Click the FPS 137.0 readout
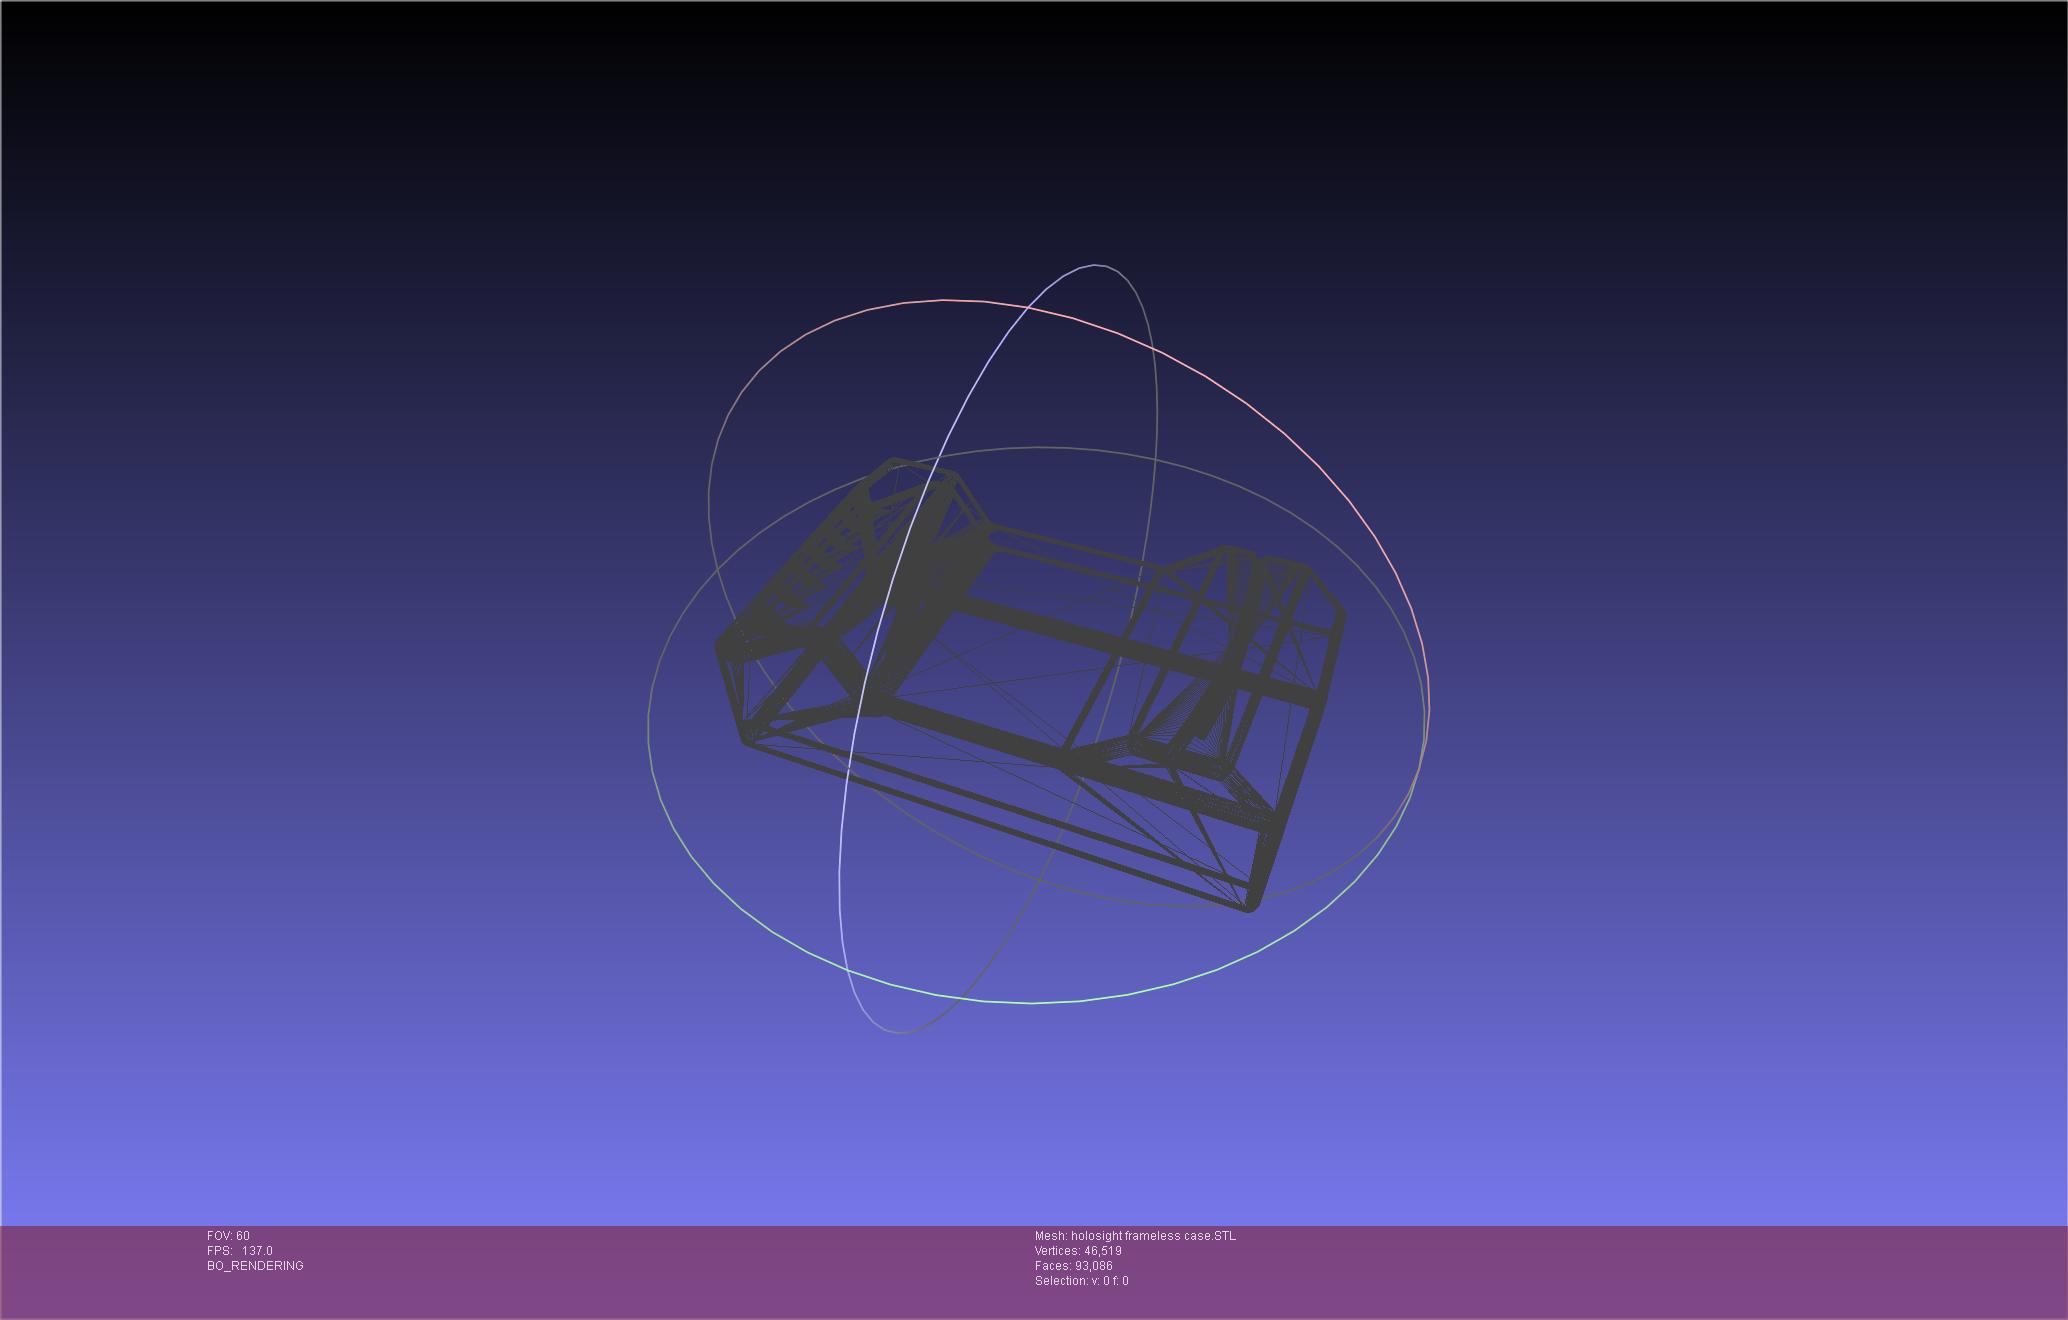 pyautogui.click(x=240, y=1251)
